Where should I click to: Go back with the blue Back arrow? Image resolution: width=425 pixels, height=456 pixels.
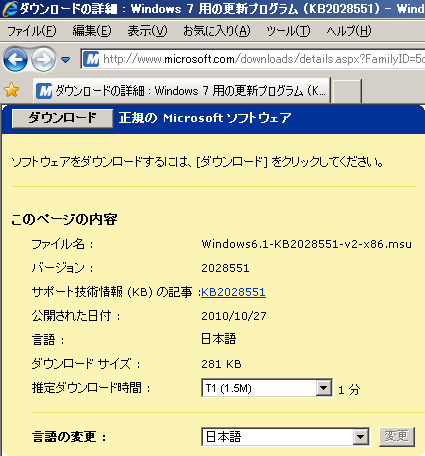(x=15, y=60)
